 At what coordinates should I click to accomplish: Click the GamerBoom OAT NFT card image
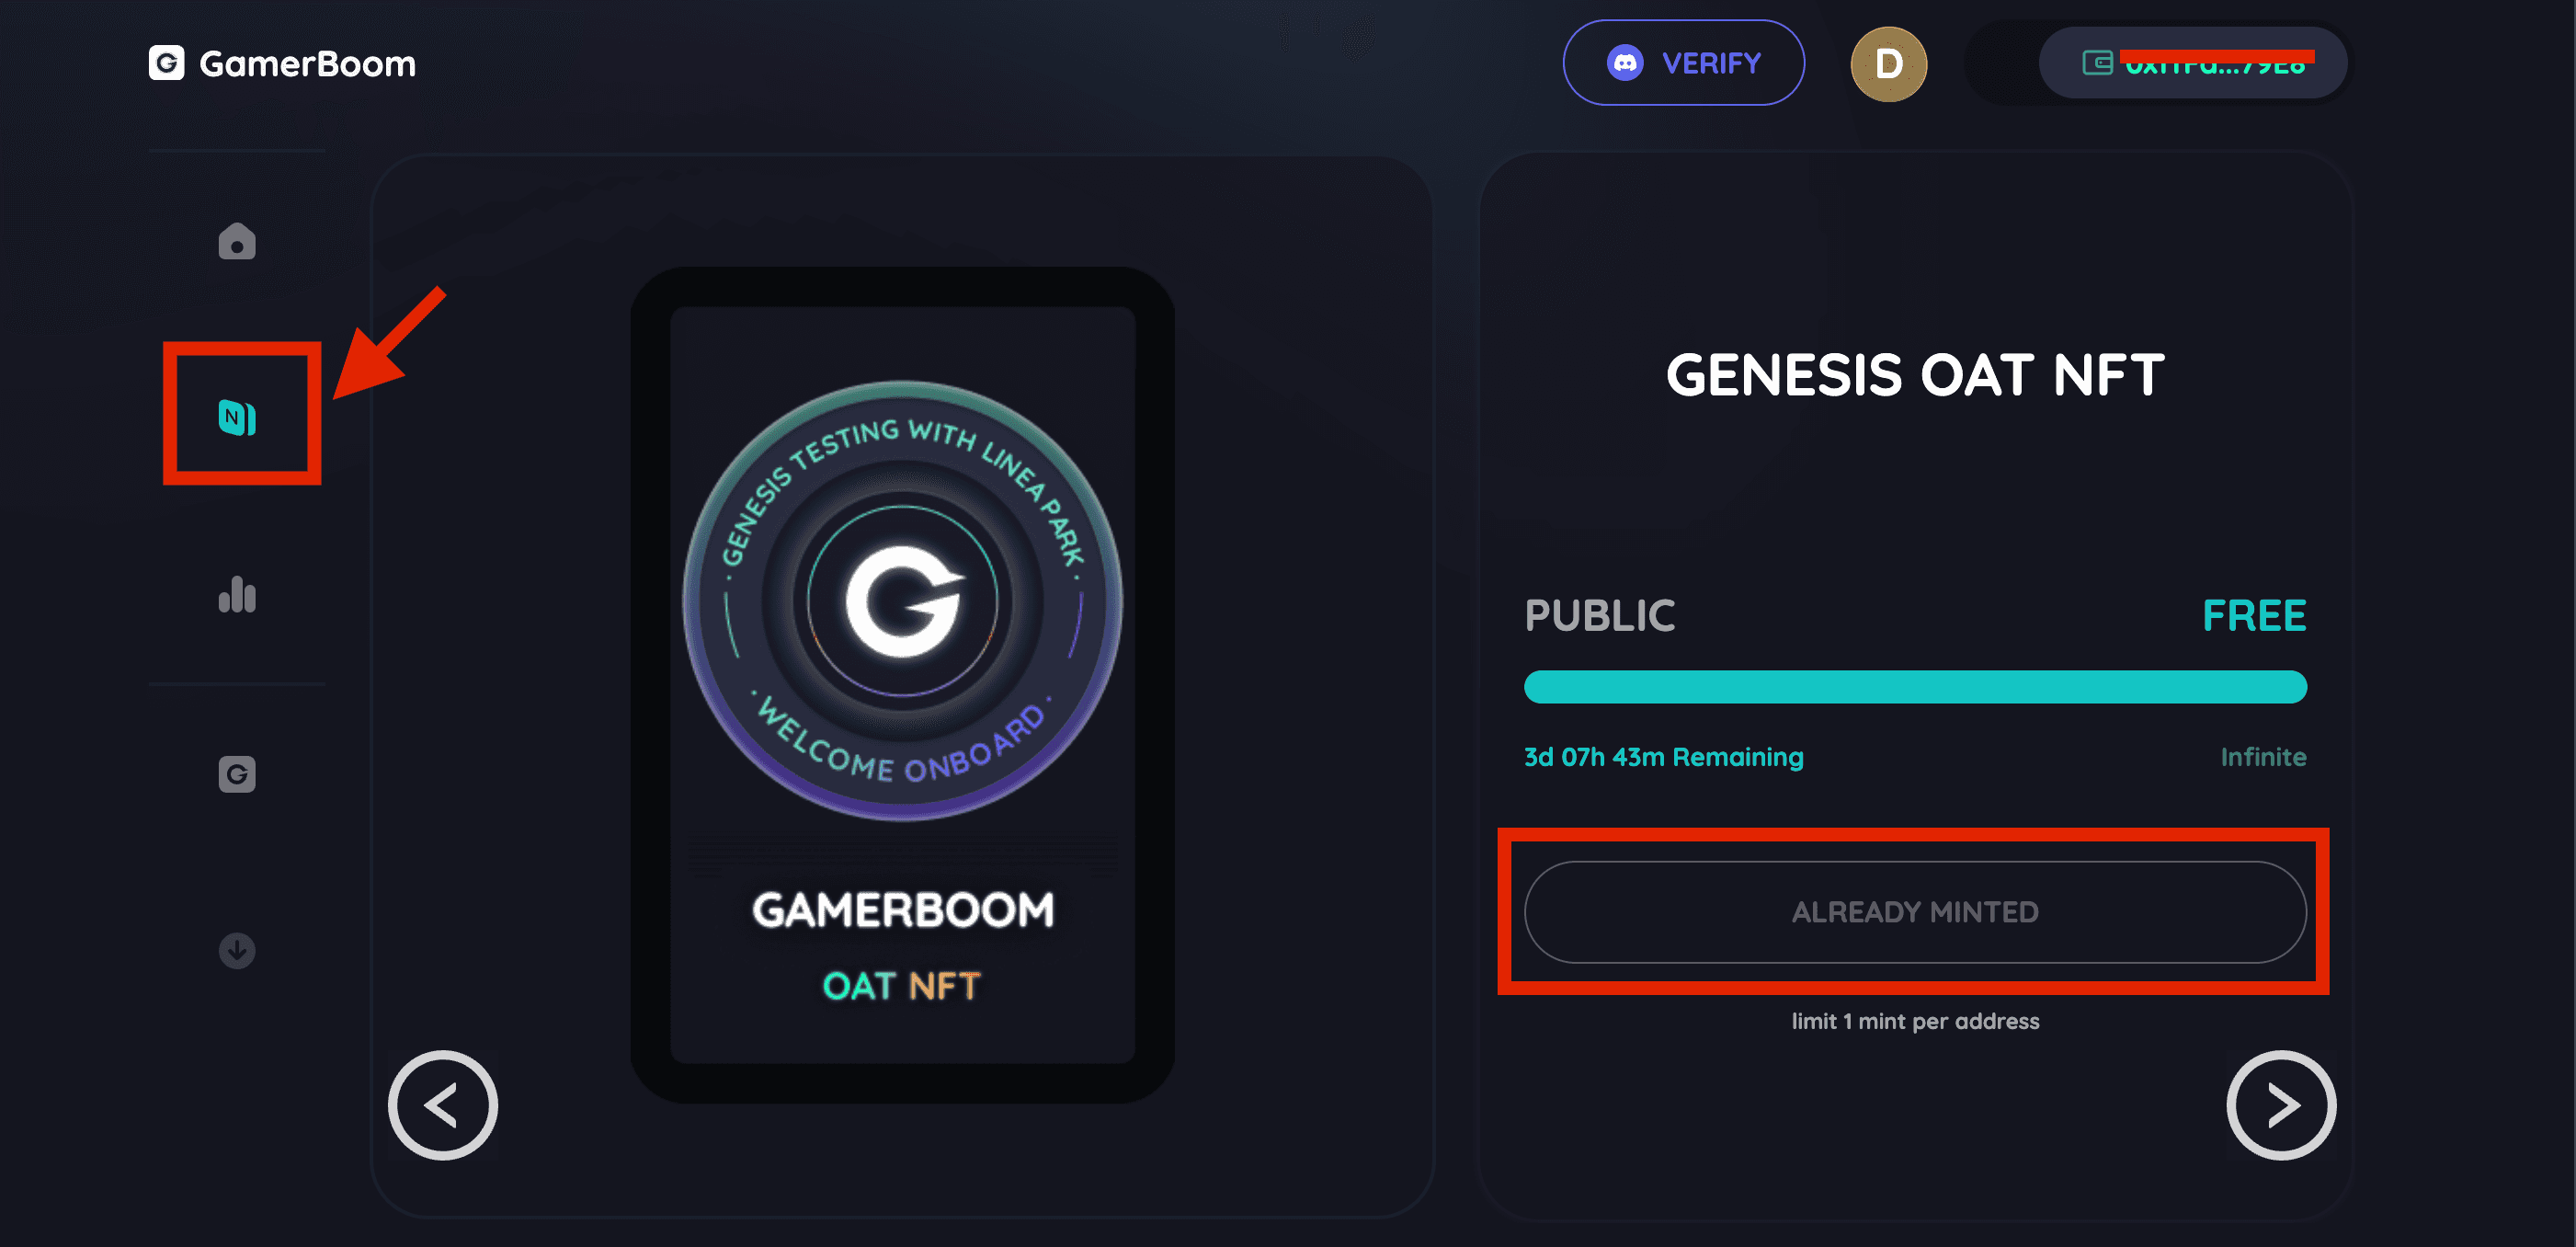902,685
